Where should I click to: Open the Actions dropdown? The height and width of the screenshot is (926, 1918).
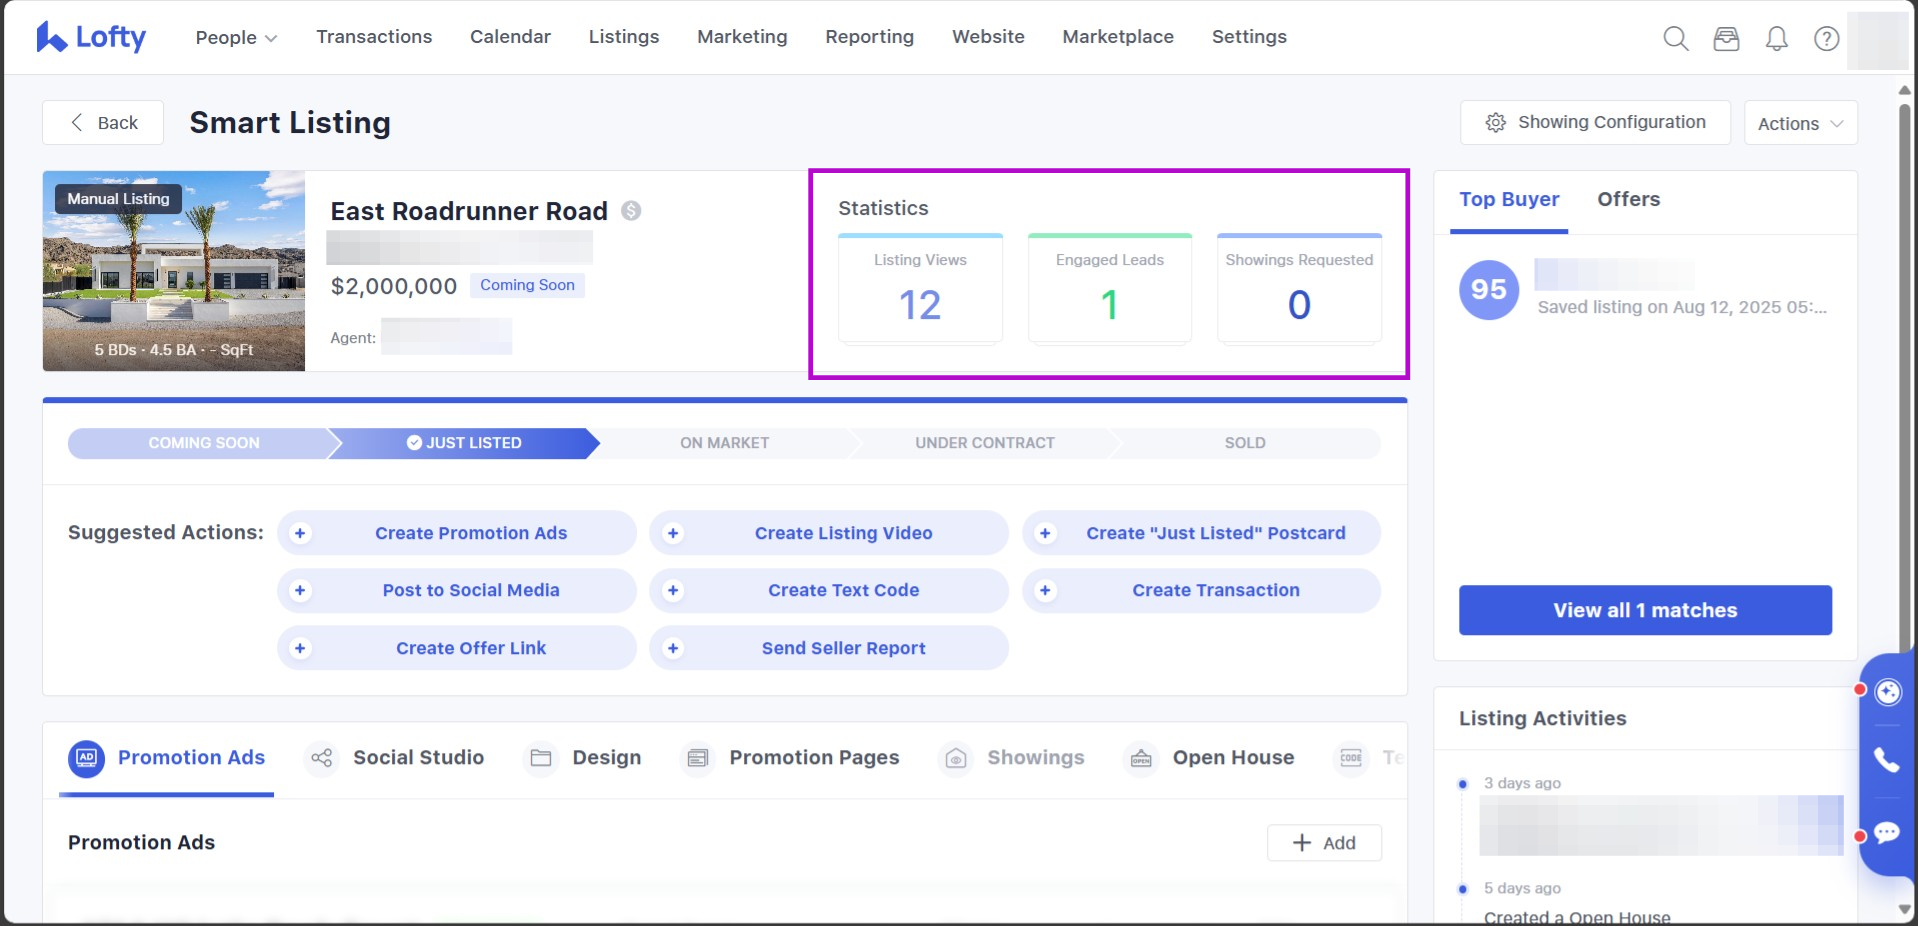pyautogui.click(x=1800, y=123)
